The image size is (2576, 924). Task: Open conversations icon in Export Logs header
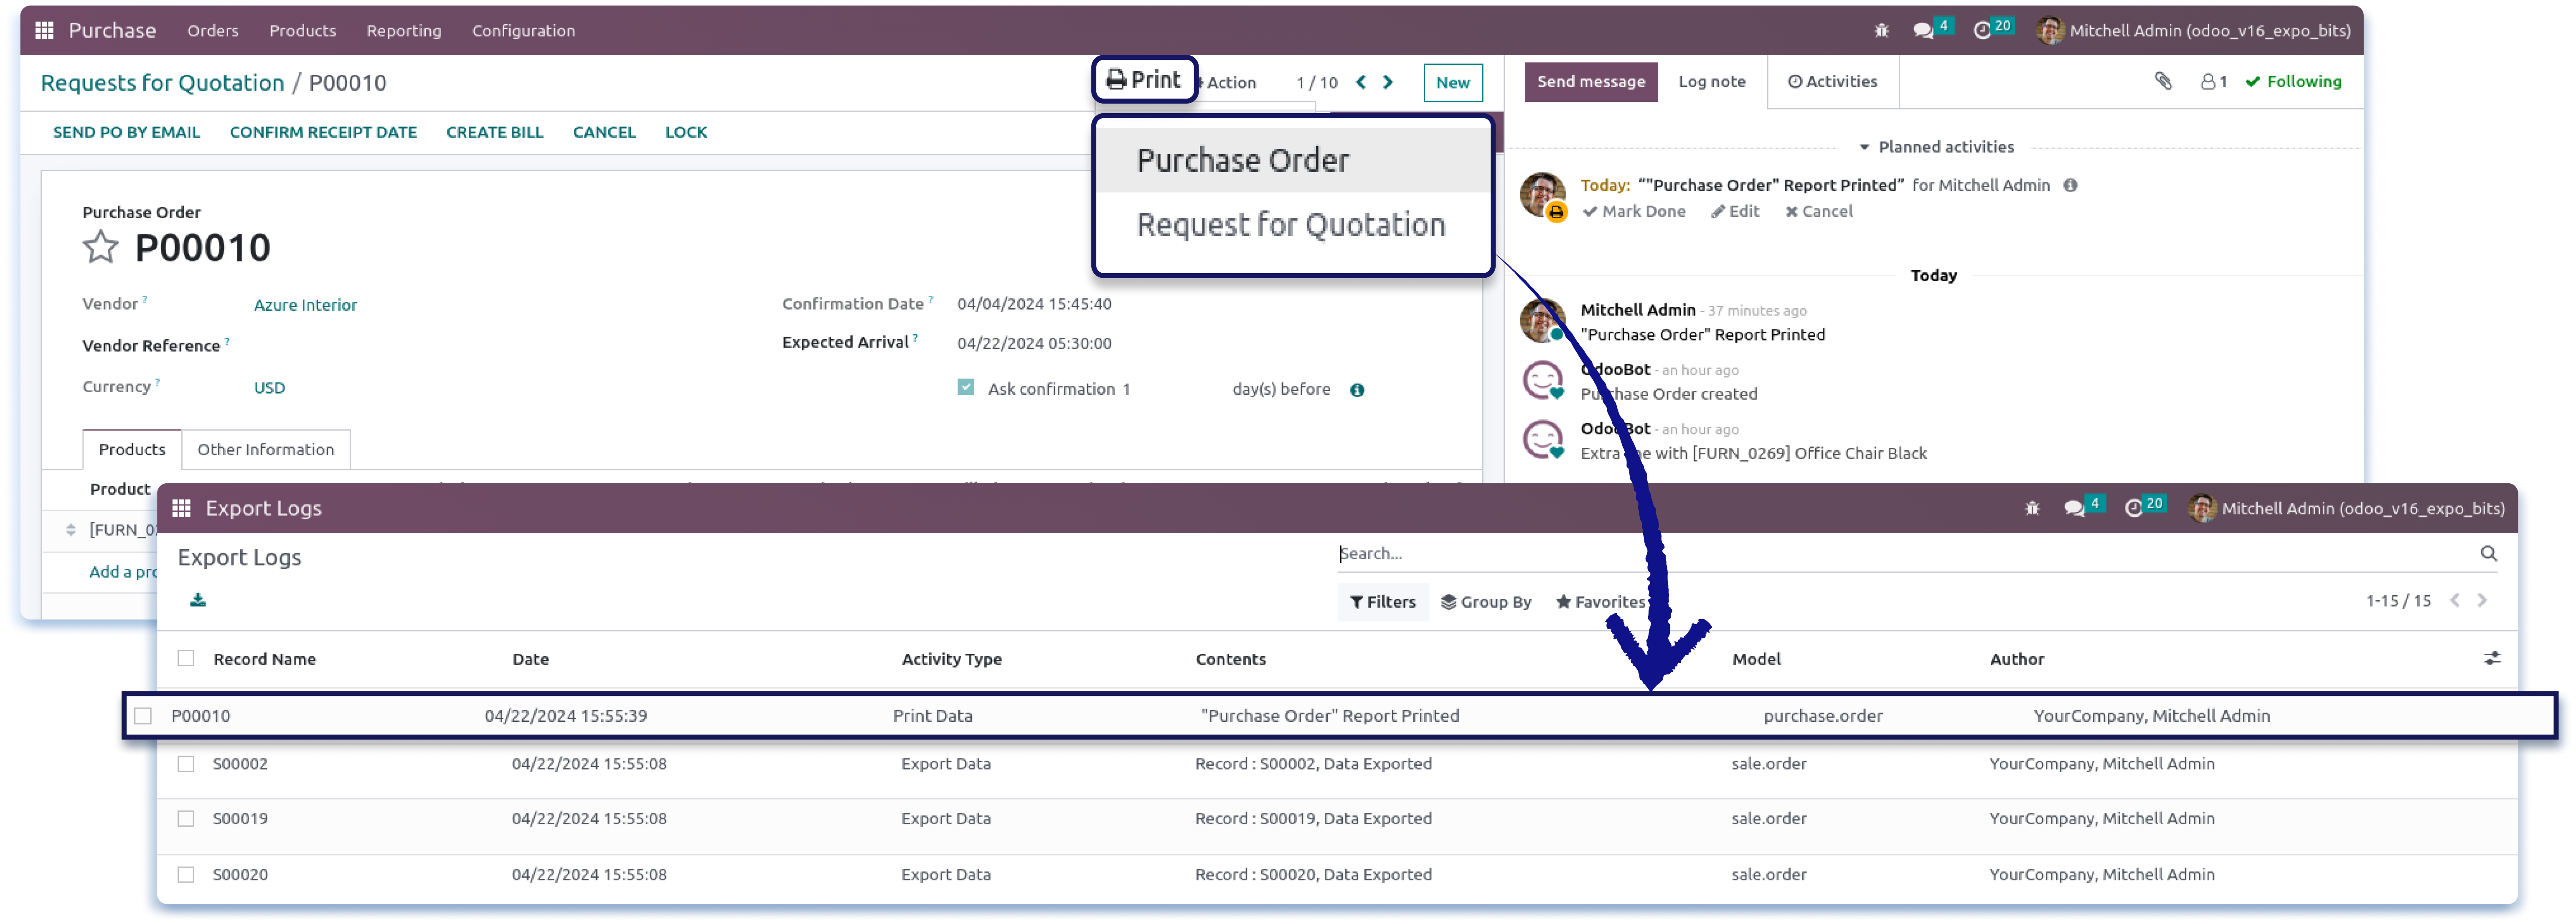(x=2074, y=508)
